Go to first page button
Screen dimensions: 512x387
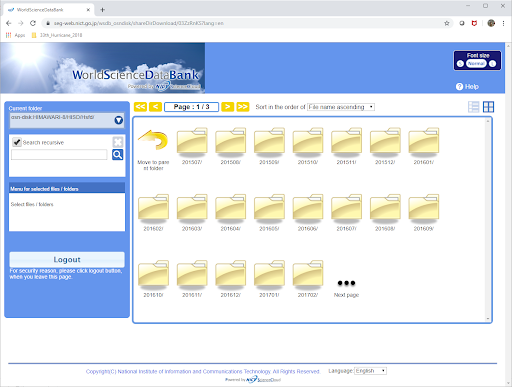(140, 107)
